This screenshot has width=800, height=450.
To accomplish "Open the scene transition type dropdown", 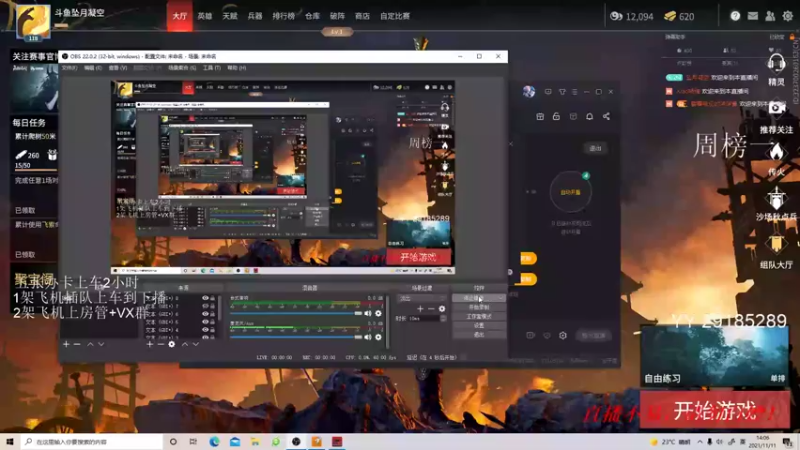I will click(421, 298).
